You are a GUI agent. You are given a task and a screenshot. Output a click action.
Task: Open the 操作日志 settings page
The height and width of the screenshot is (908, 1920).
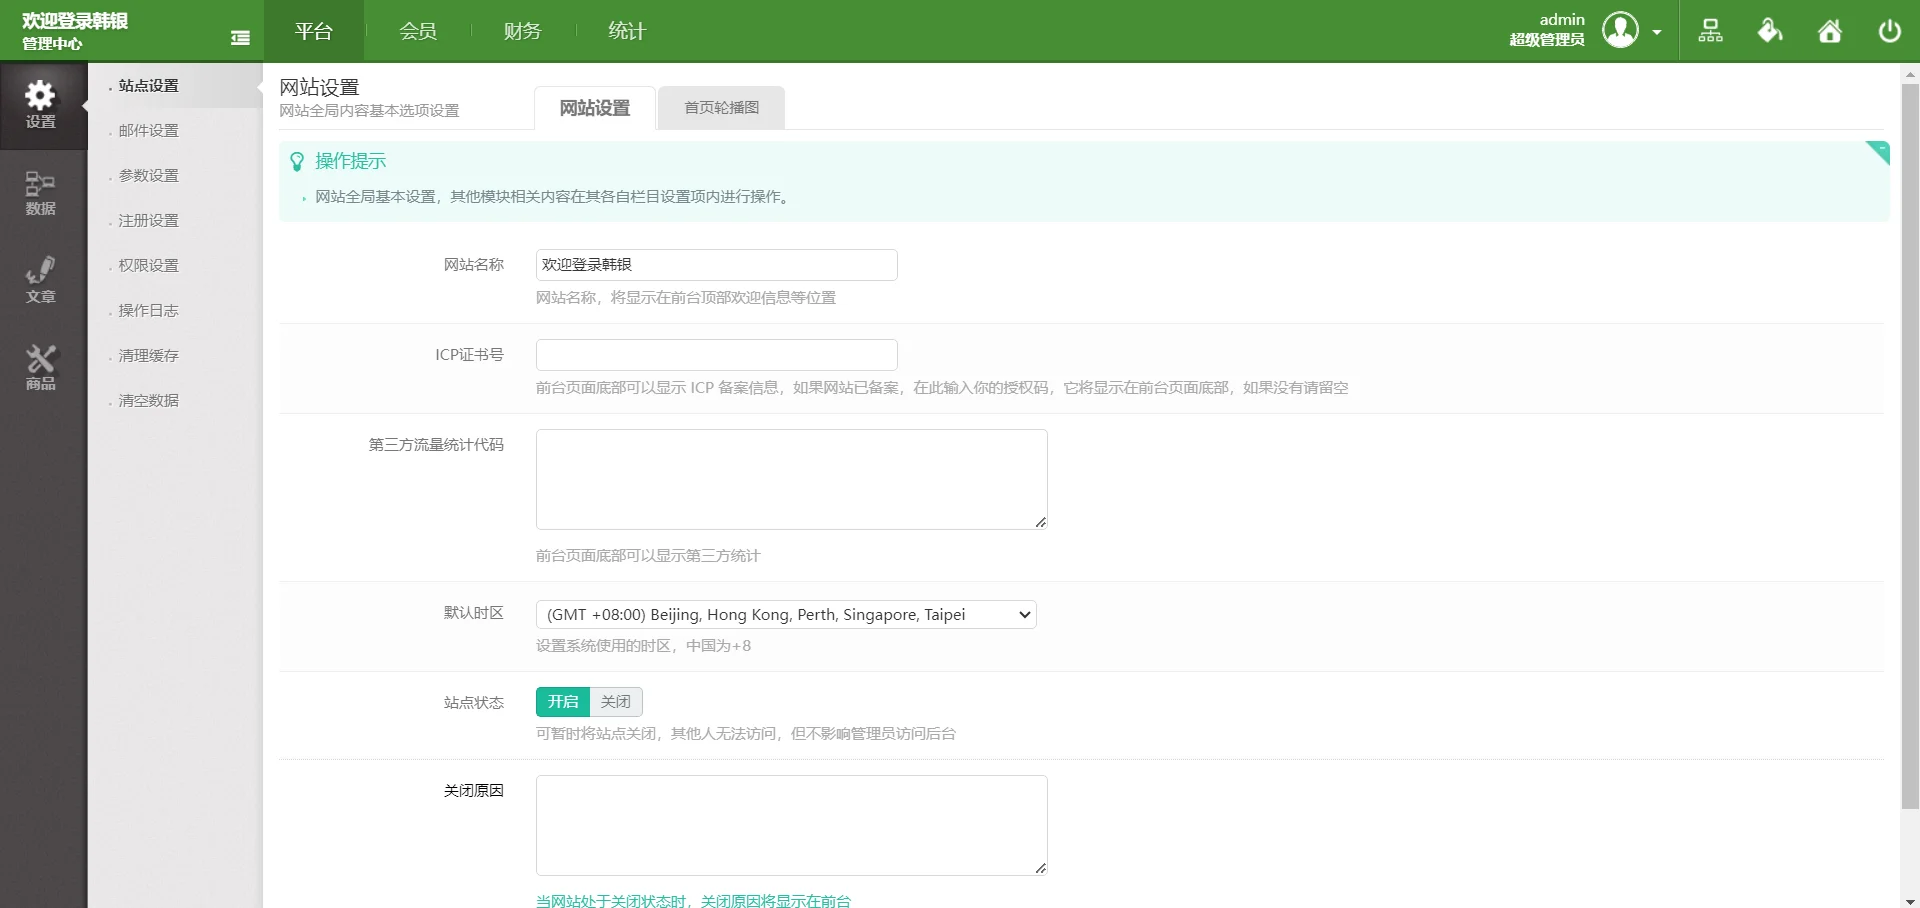[x=147, y=310]
